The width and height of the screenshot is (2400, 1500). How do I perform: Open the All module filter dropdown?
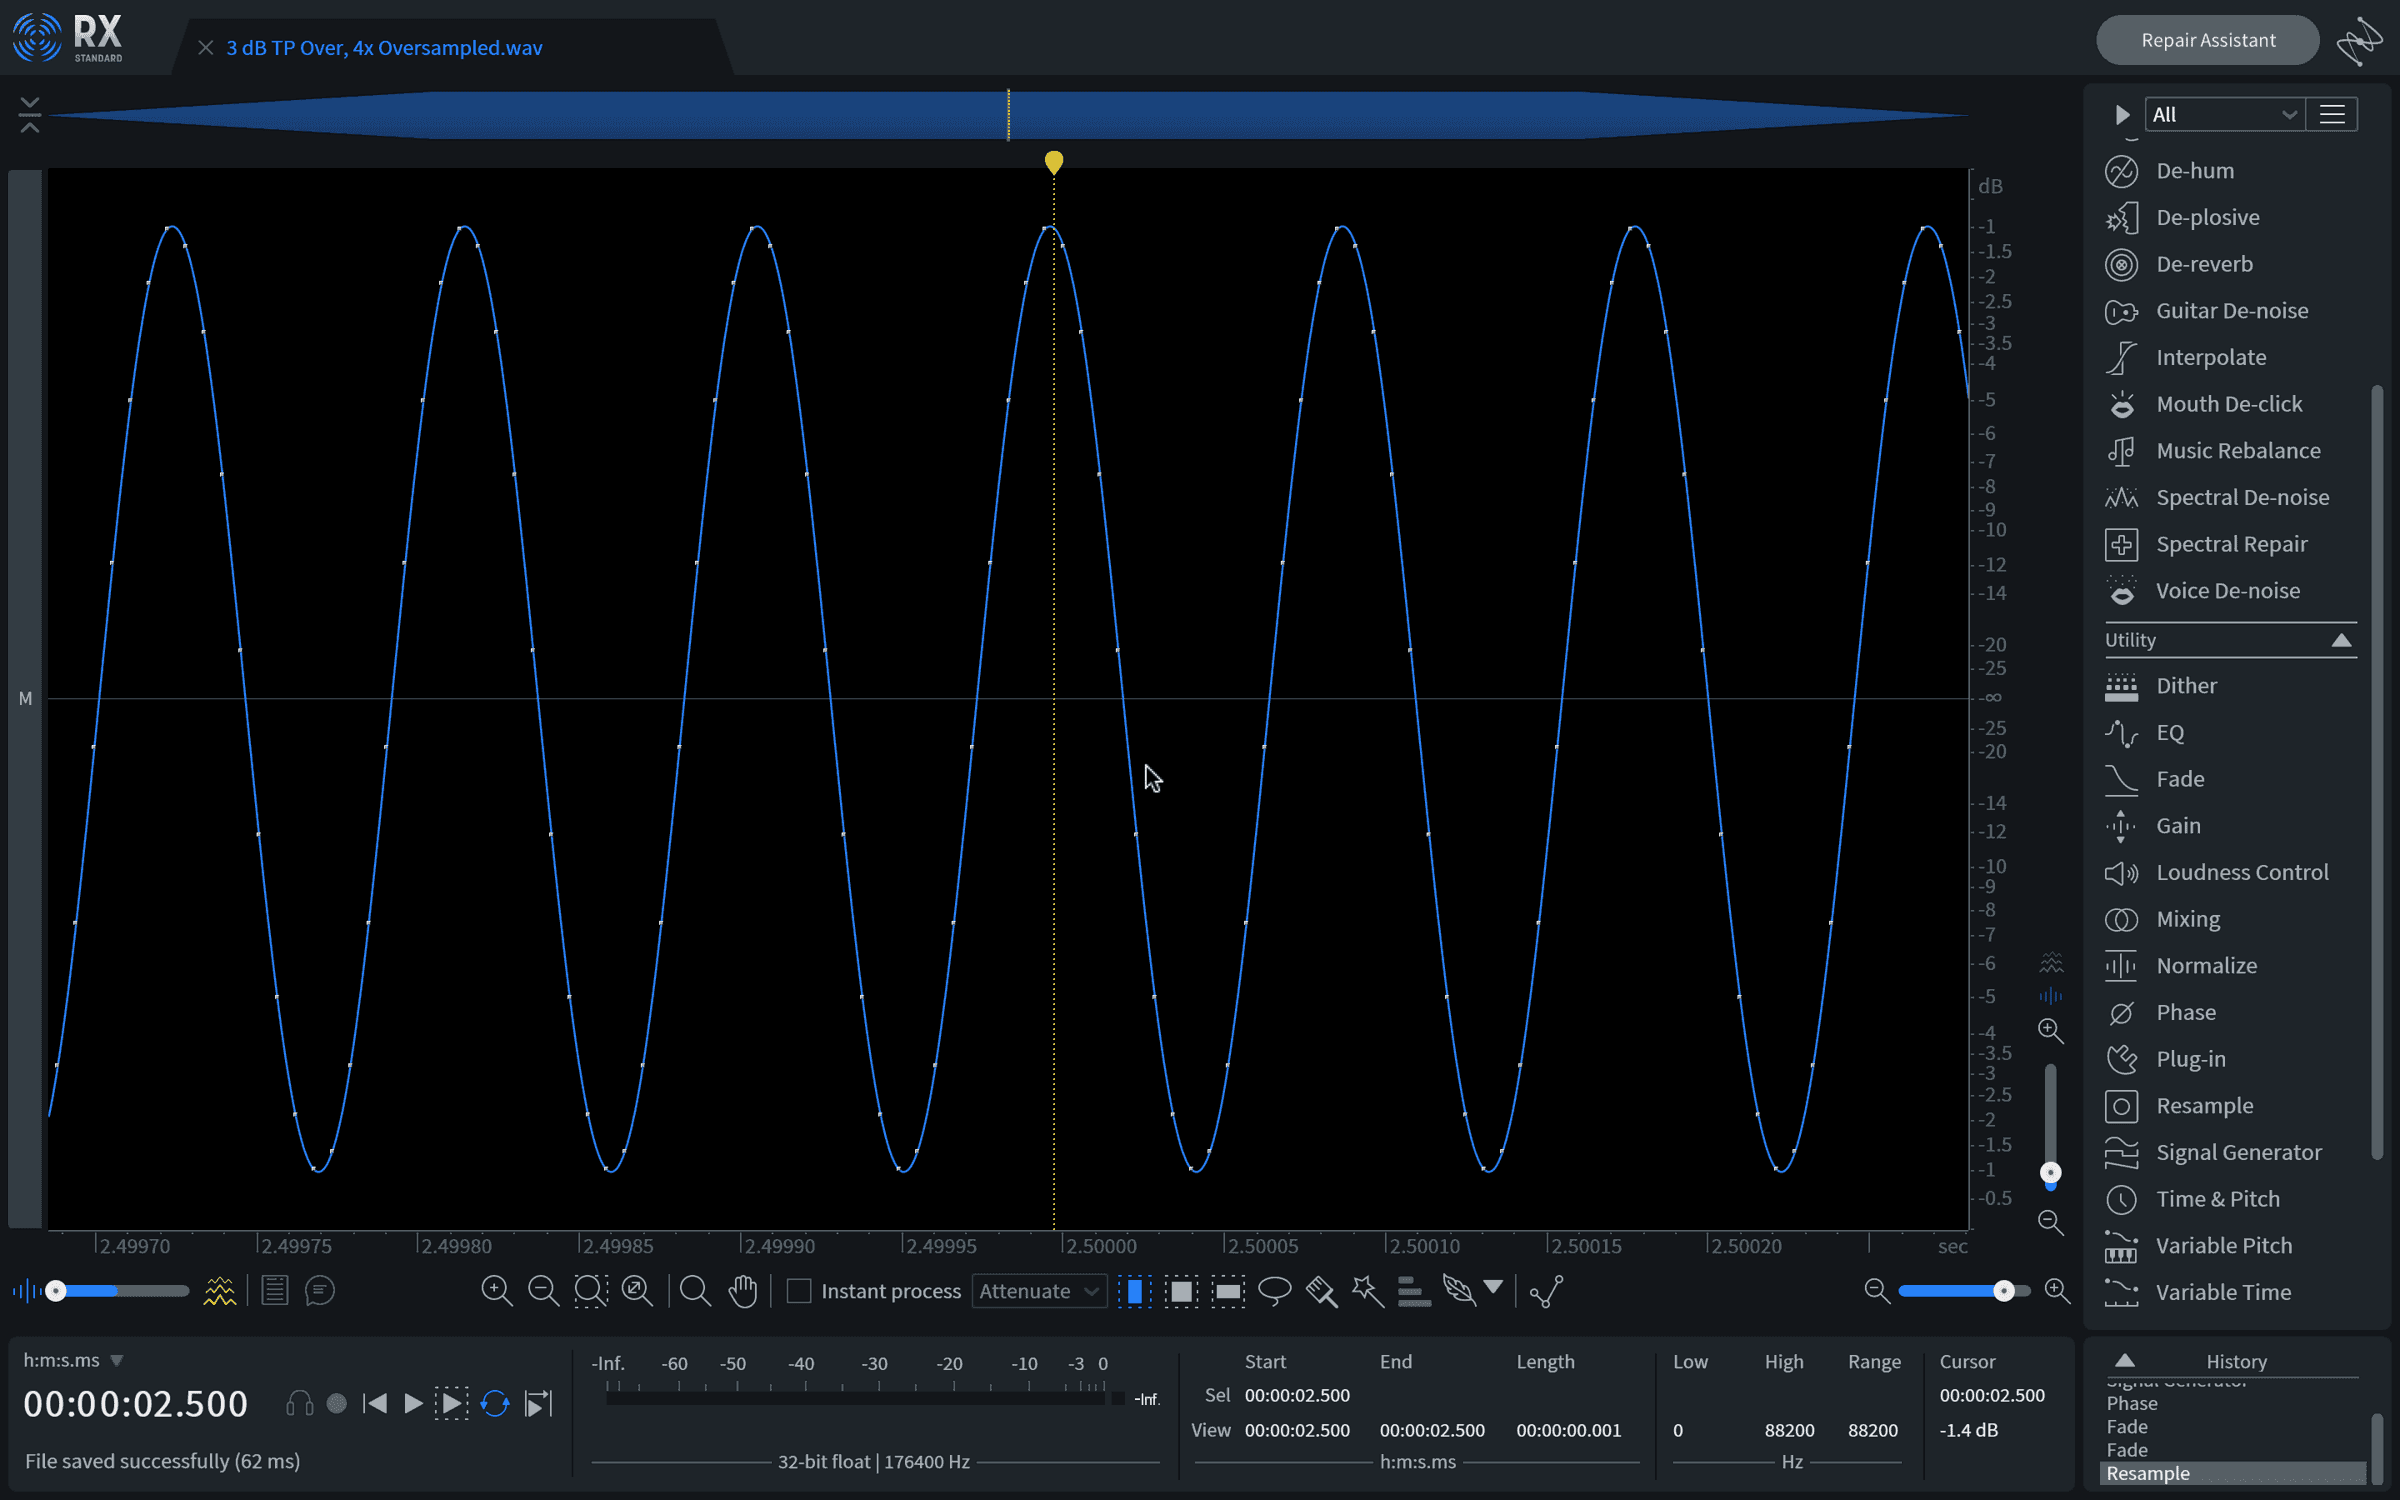[x=2224, y=115]
